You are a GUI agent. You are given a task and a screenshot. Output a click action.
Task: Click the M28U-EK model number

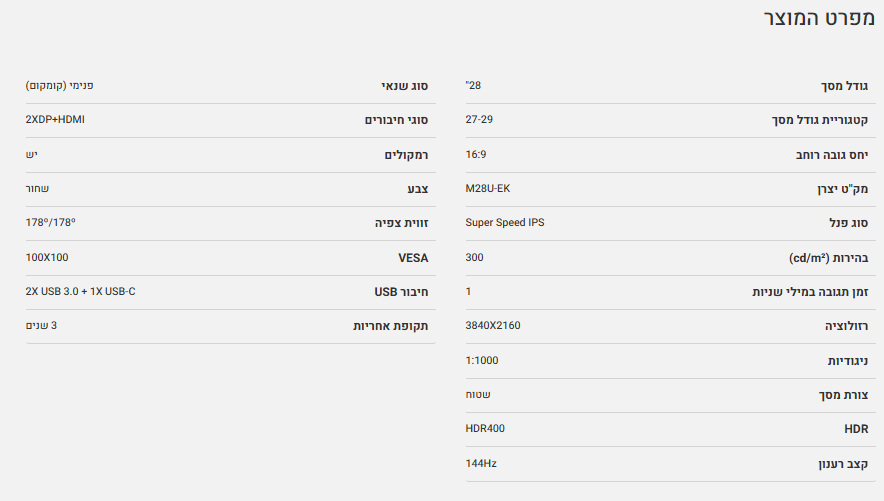click(x=488, y=188)
